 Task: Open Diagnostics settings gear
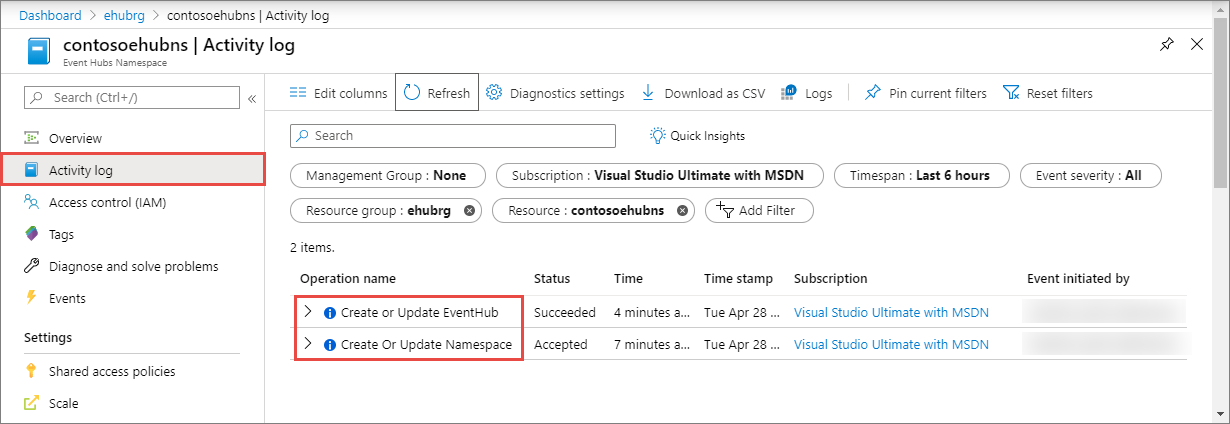point(494,93)
